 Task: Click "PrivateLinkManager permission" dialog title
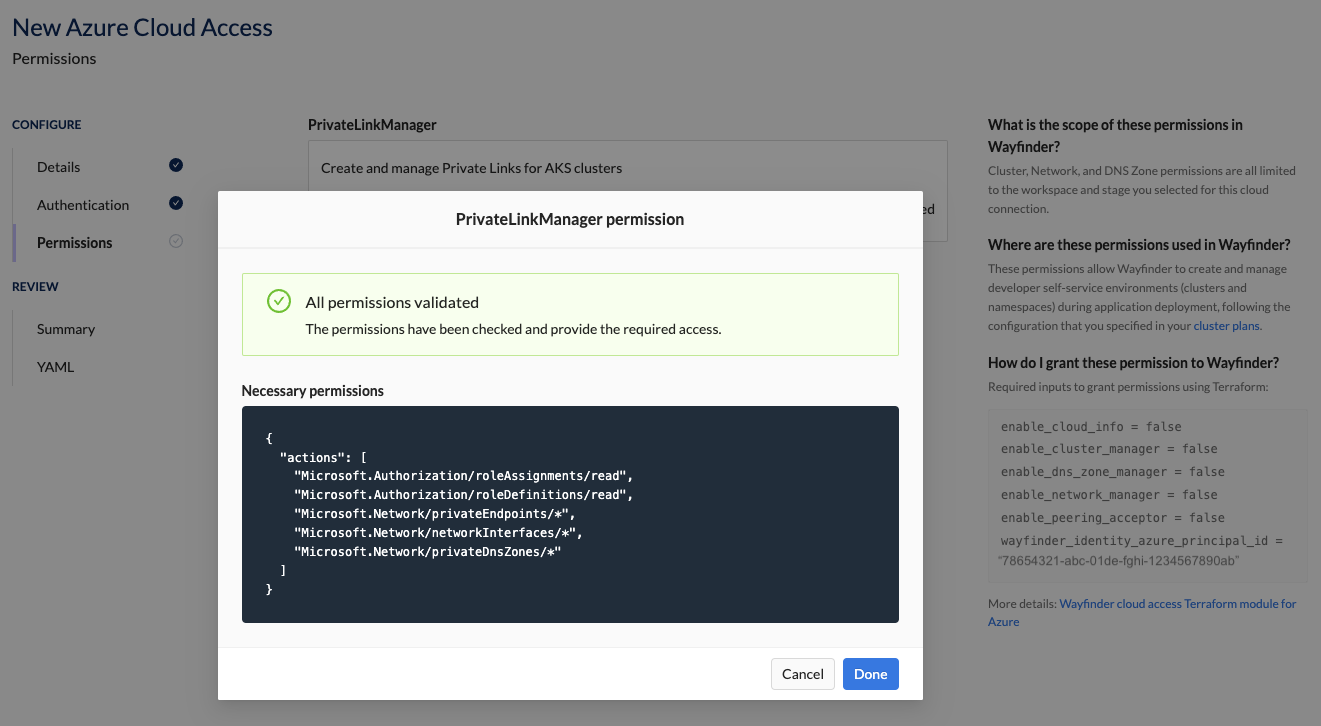[570, 219]
